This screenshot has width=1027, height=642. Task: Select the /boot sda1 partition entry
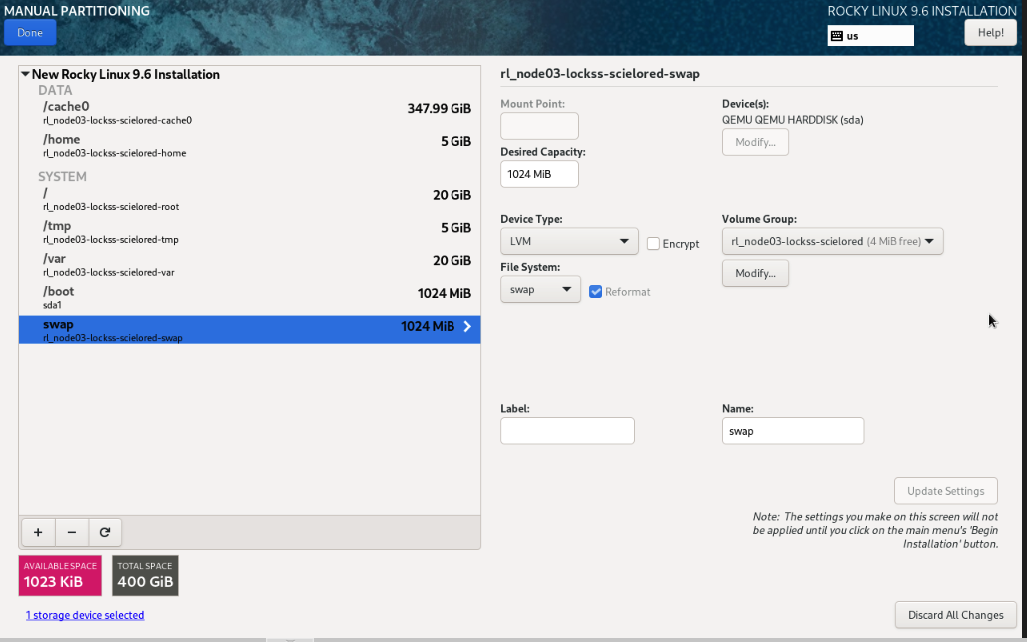pos(249,298)
